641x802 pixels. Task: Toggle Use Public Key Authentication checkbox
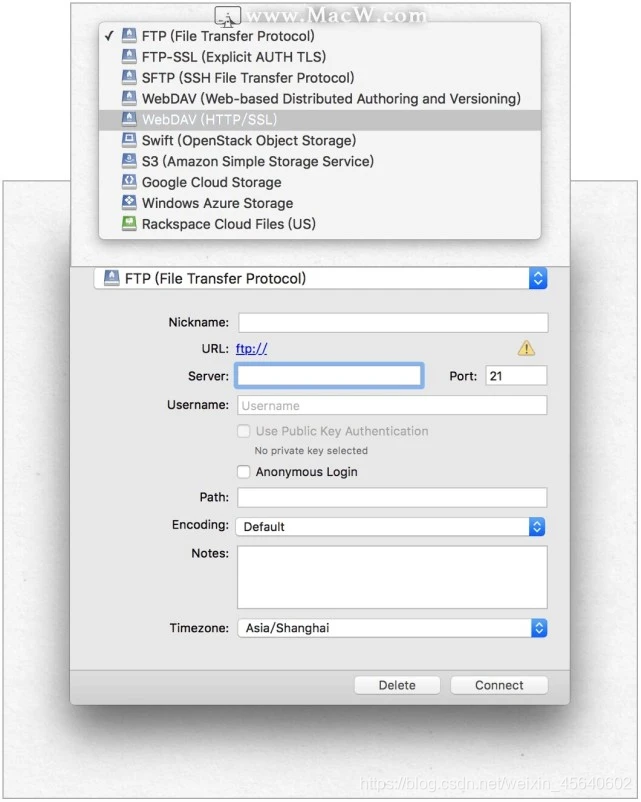pyautogui.click(x=244, y=431)
